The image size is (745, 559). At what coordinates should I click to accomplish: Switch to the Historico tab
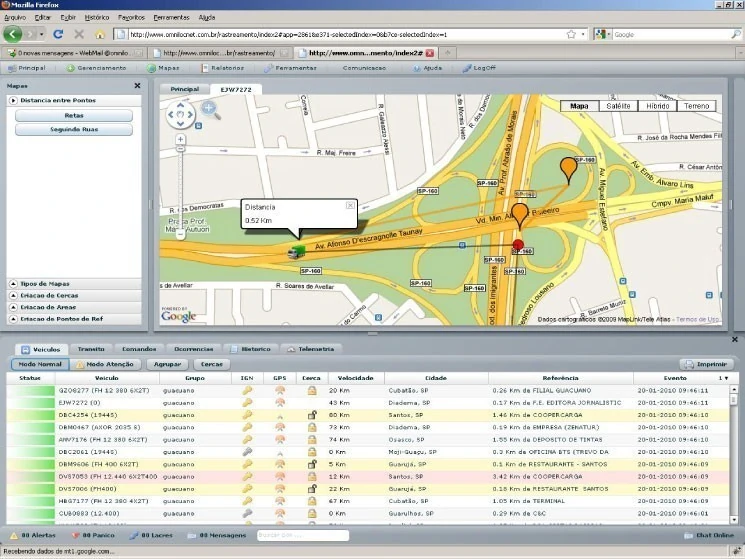click(251, 349)
